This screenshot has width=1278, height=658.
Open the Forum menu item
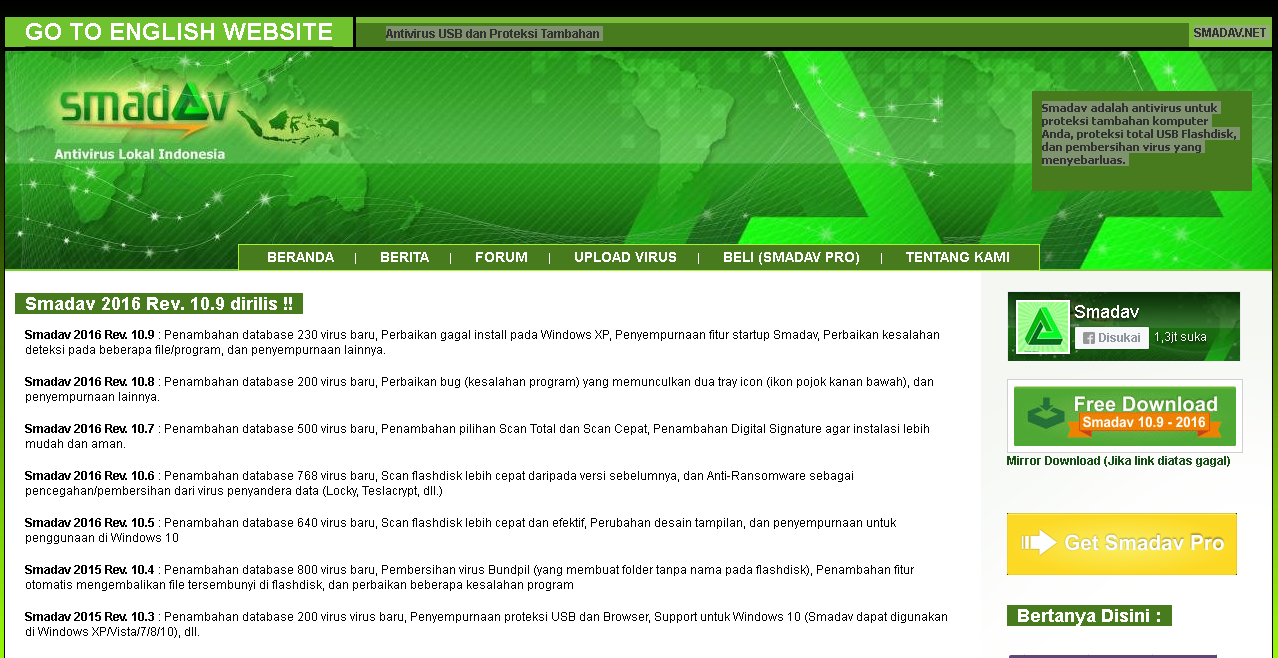[501, 257]
